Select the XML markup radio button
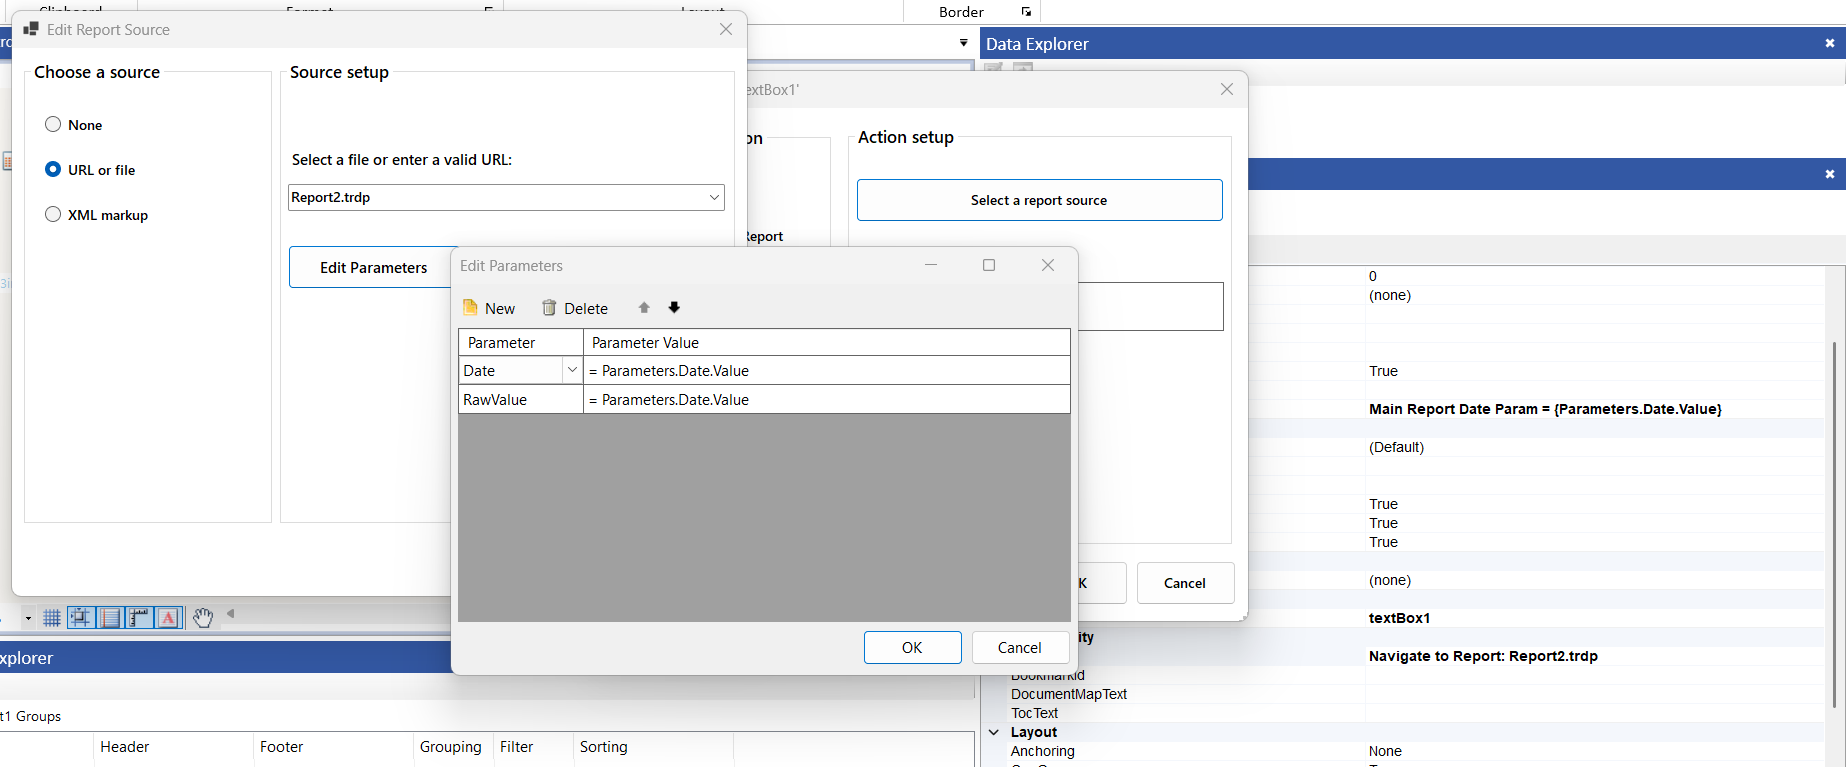1846x767 pixels. click(53, 215)
